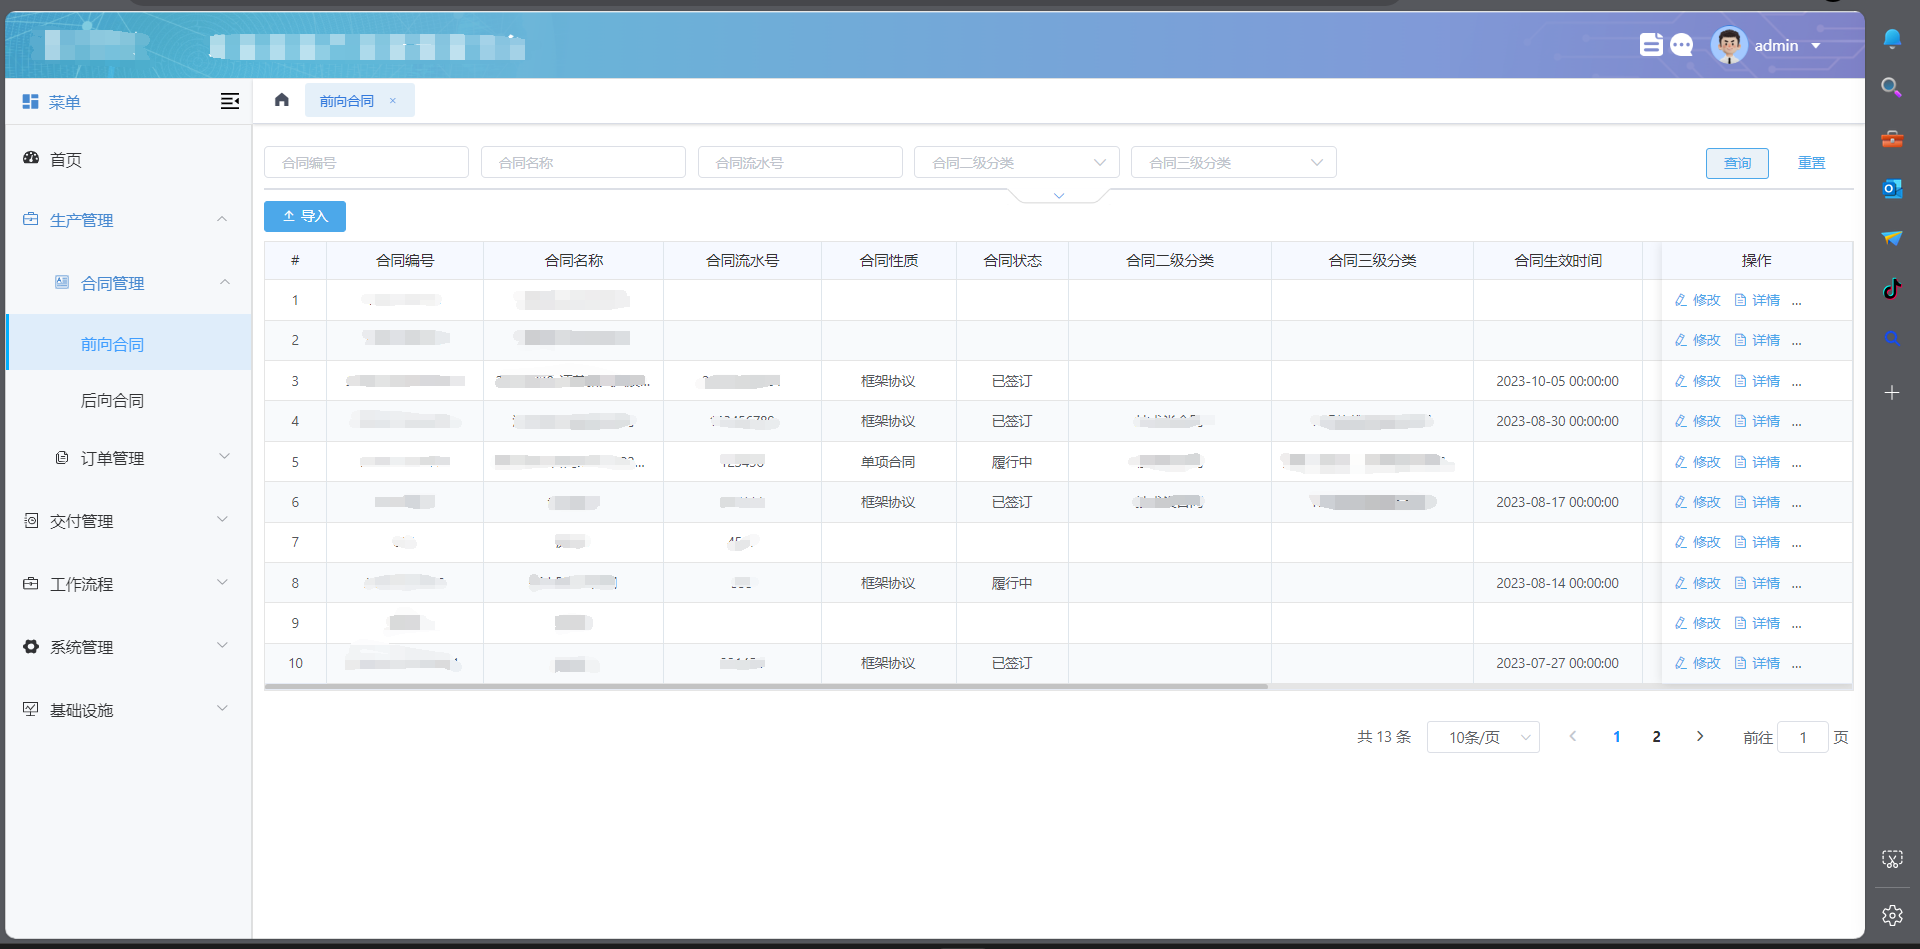The width and height of the screenshot is (1920, 949).
Task: Click the 单项合同 cell in row 5
Action: tap(888, 462)
